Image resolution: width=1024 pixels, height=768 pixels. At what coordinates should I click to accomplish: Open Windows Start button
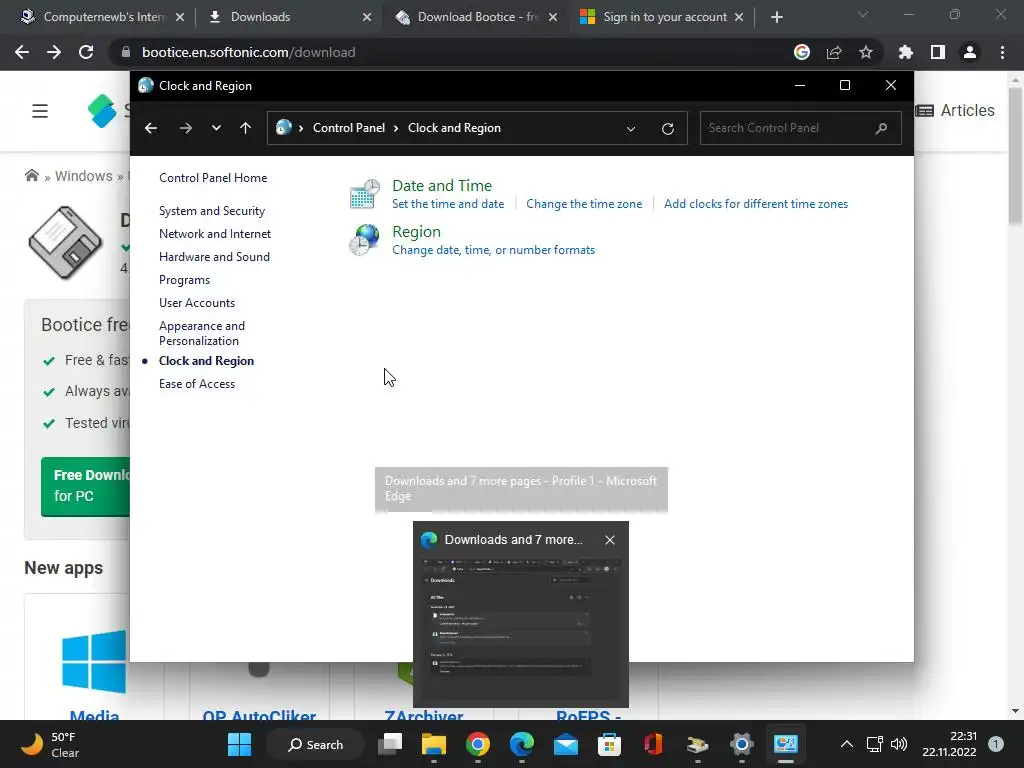239,744
